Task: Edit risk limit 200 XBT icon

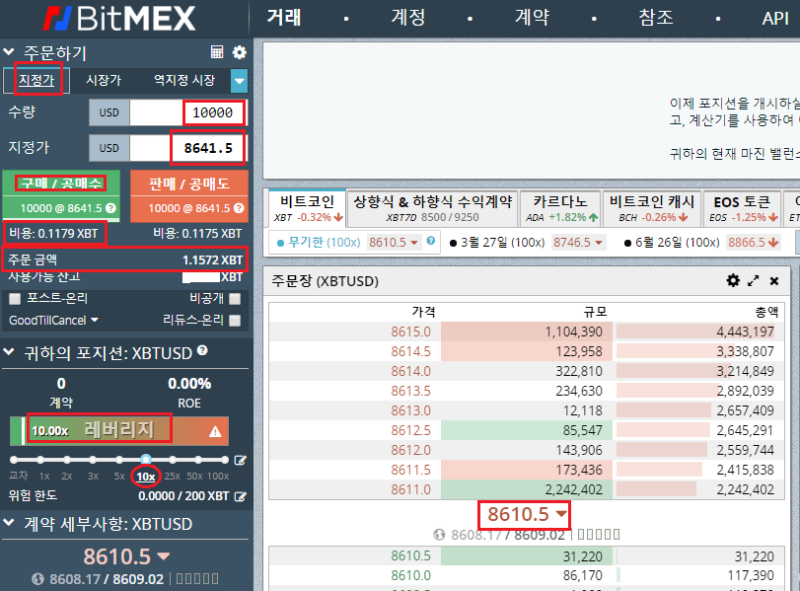Action: [240, 496]
